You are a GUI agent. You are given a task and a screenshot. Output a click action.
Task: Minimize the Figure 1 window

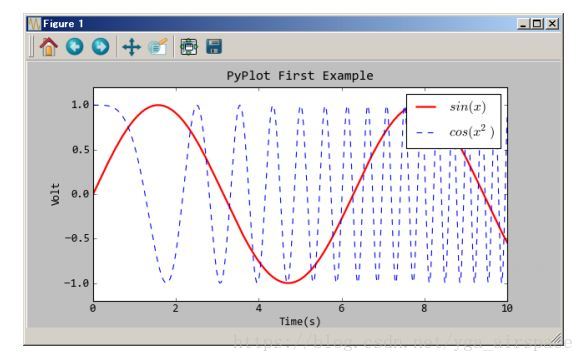click(523, 24)
